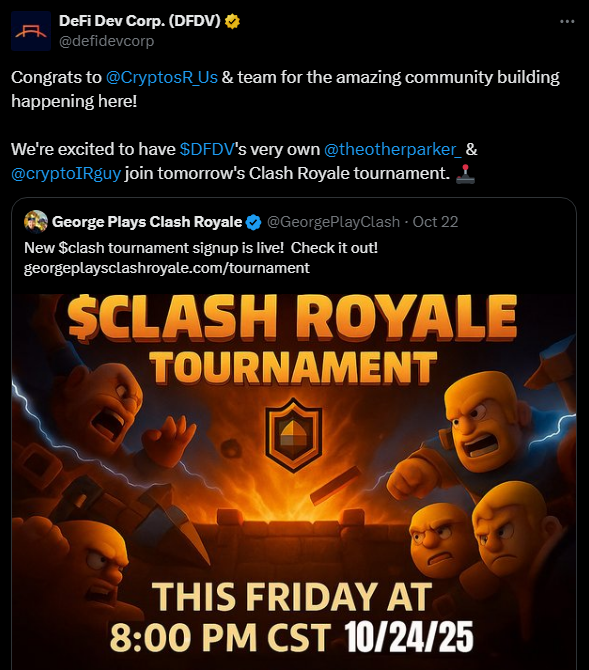Click the DeFi Dev Corp. (DFDV) display name
Screen dimensions: 589x670
click(139, 21)
